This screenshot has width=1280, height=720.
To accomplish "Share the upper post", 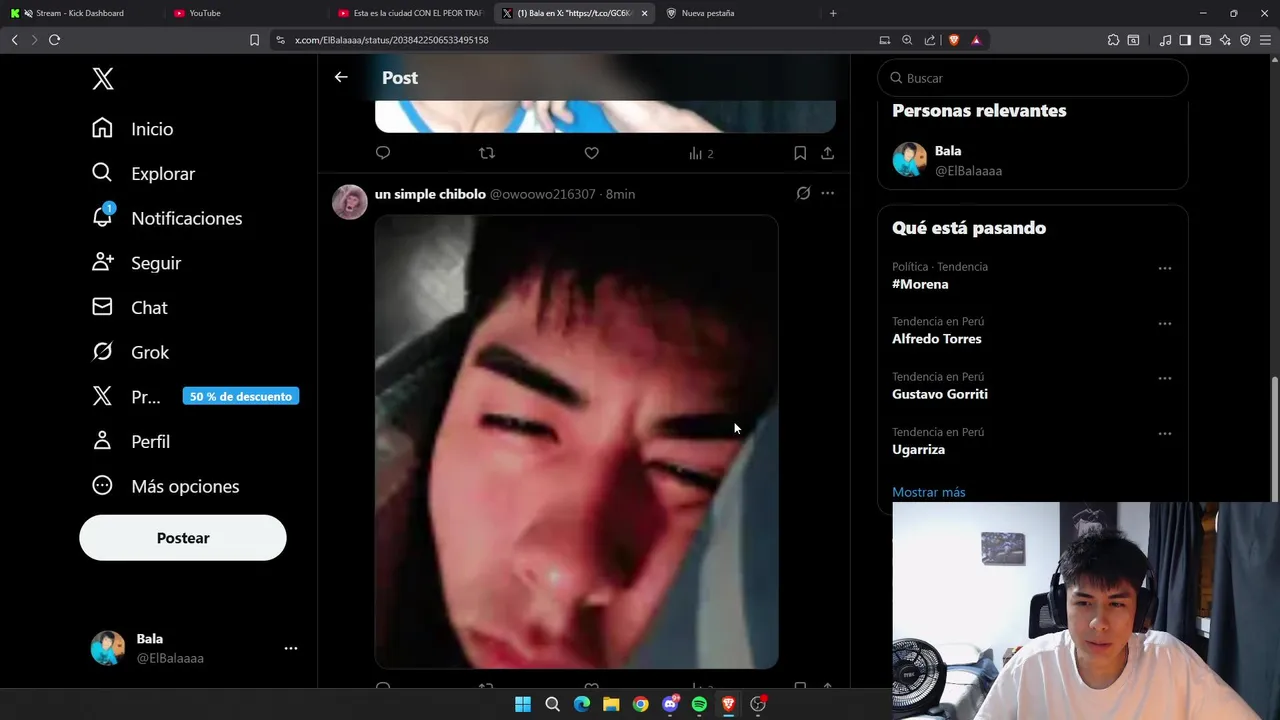I will [x=827, y=153].
